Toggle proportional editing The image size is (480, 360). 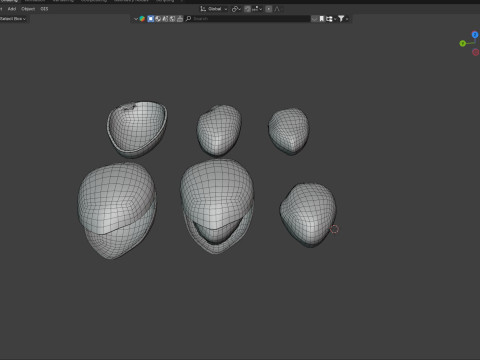tap(269, 9)
